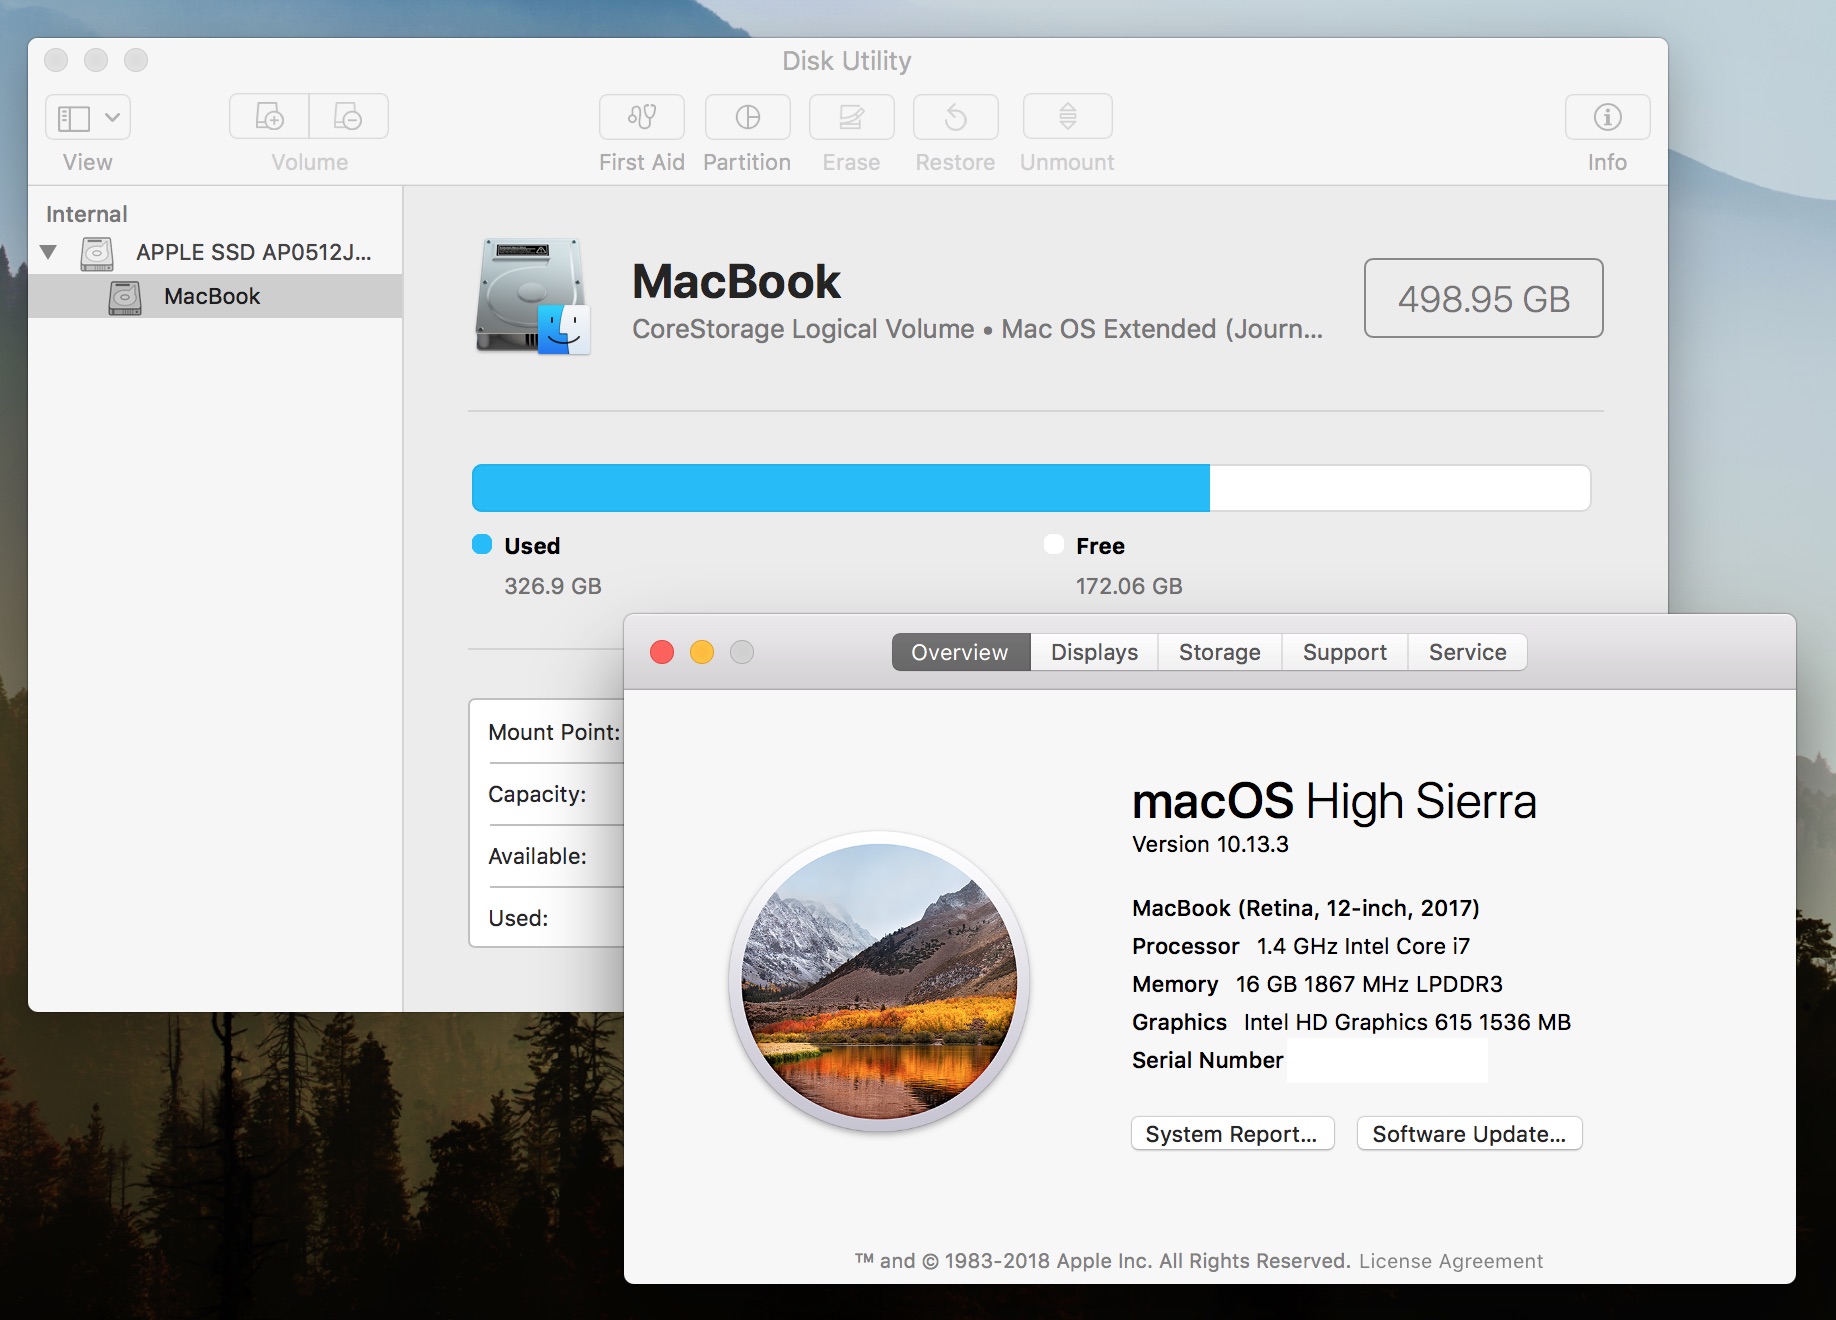Click the Available label in Disk Utility
1836x1320 pixels.
[x=537, y=856]
